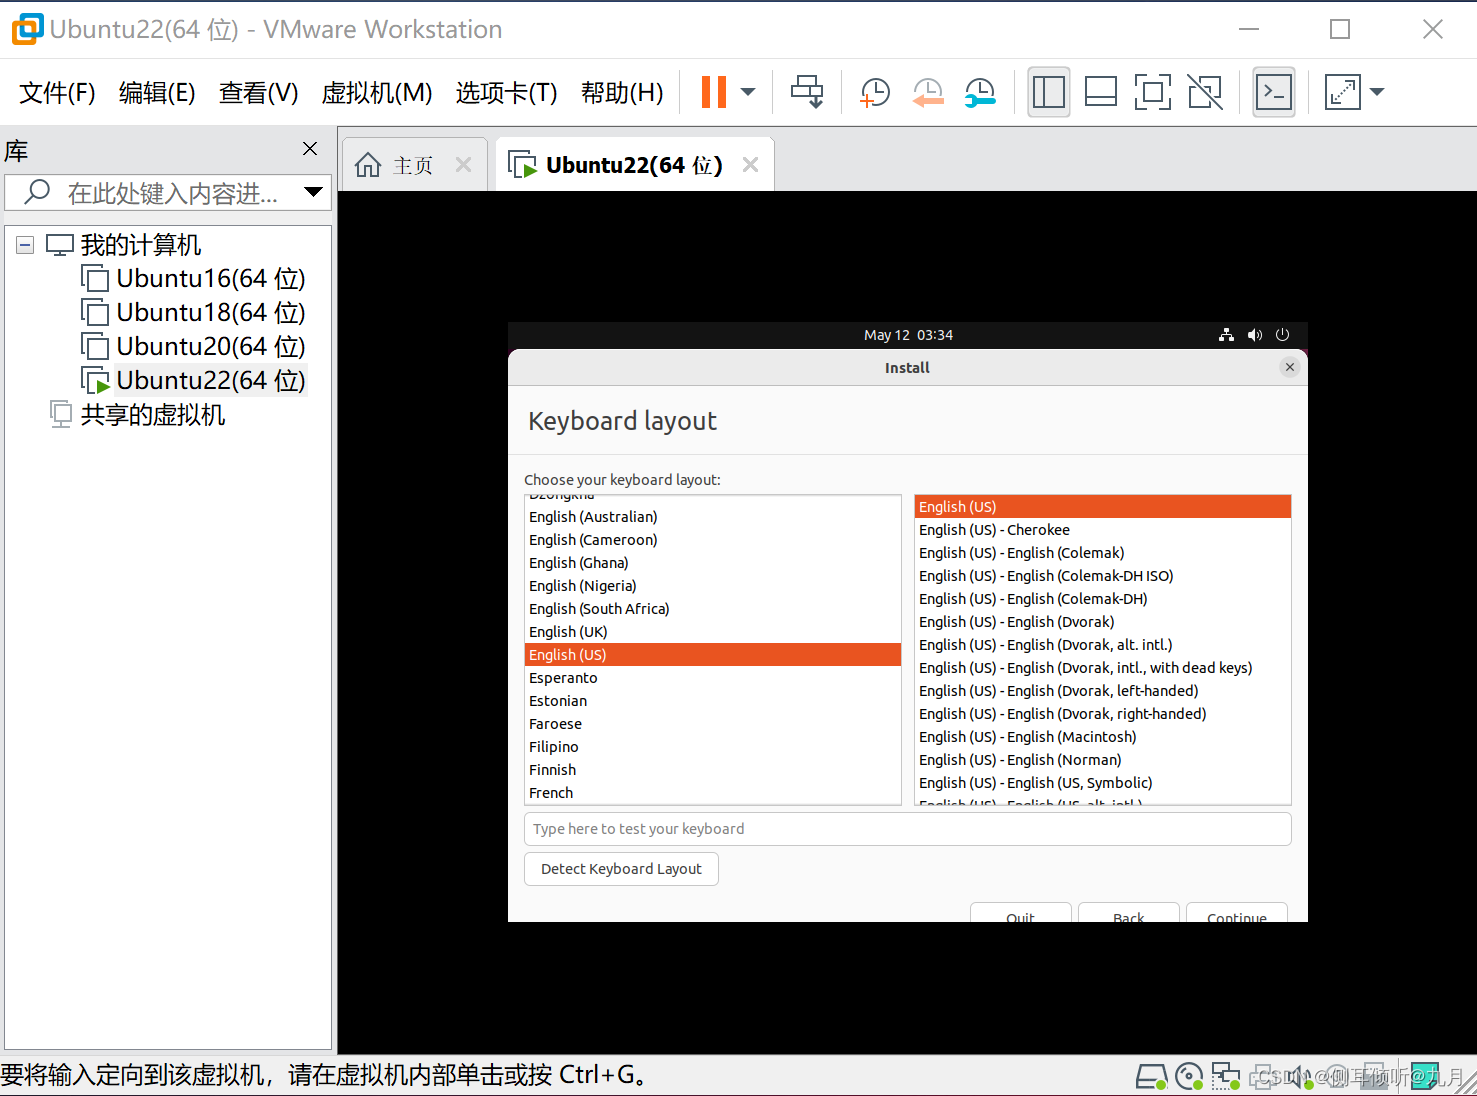Open the 文件(F) menu
The height and width of the screenshot is (1096, 1477).
[x=58, y=93]
